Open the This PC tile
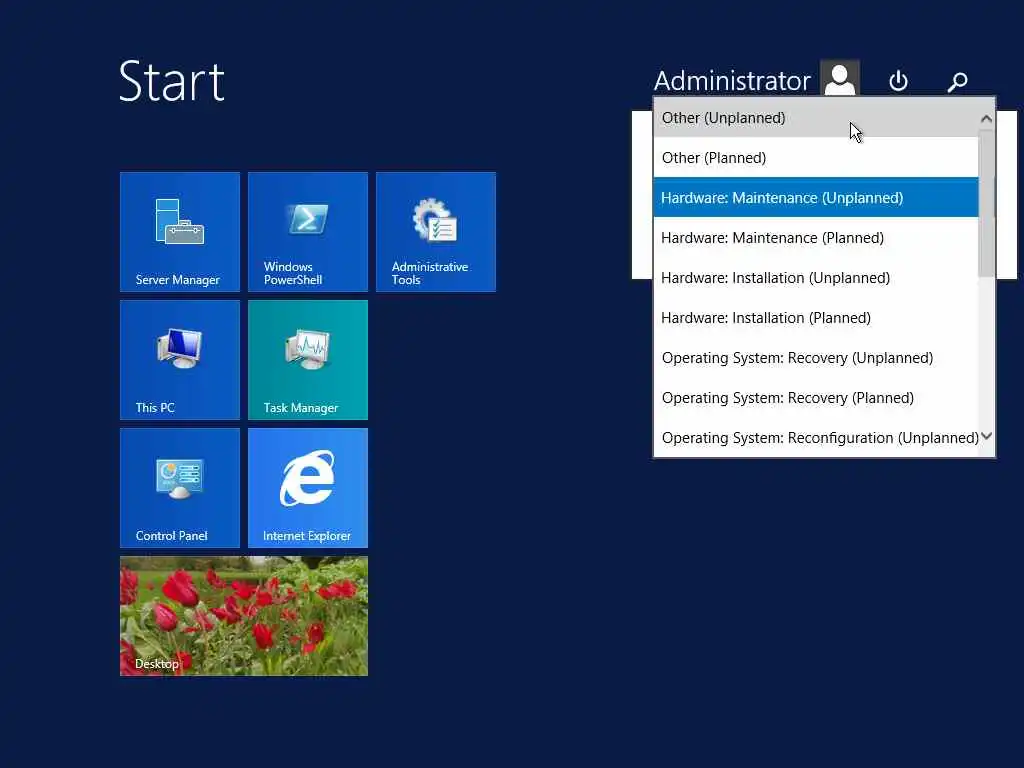 tap(180, 360)
